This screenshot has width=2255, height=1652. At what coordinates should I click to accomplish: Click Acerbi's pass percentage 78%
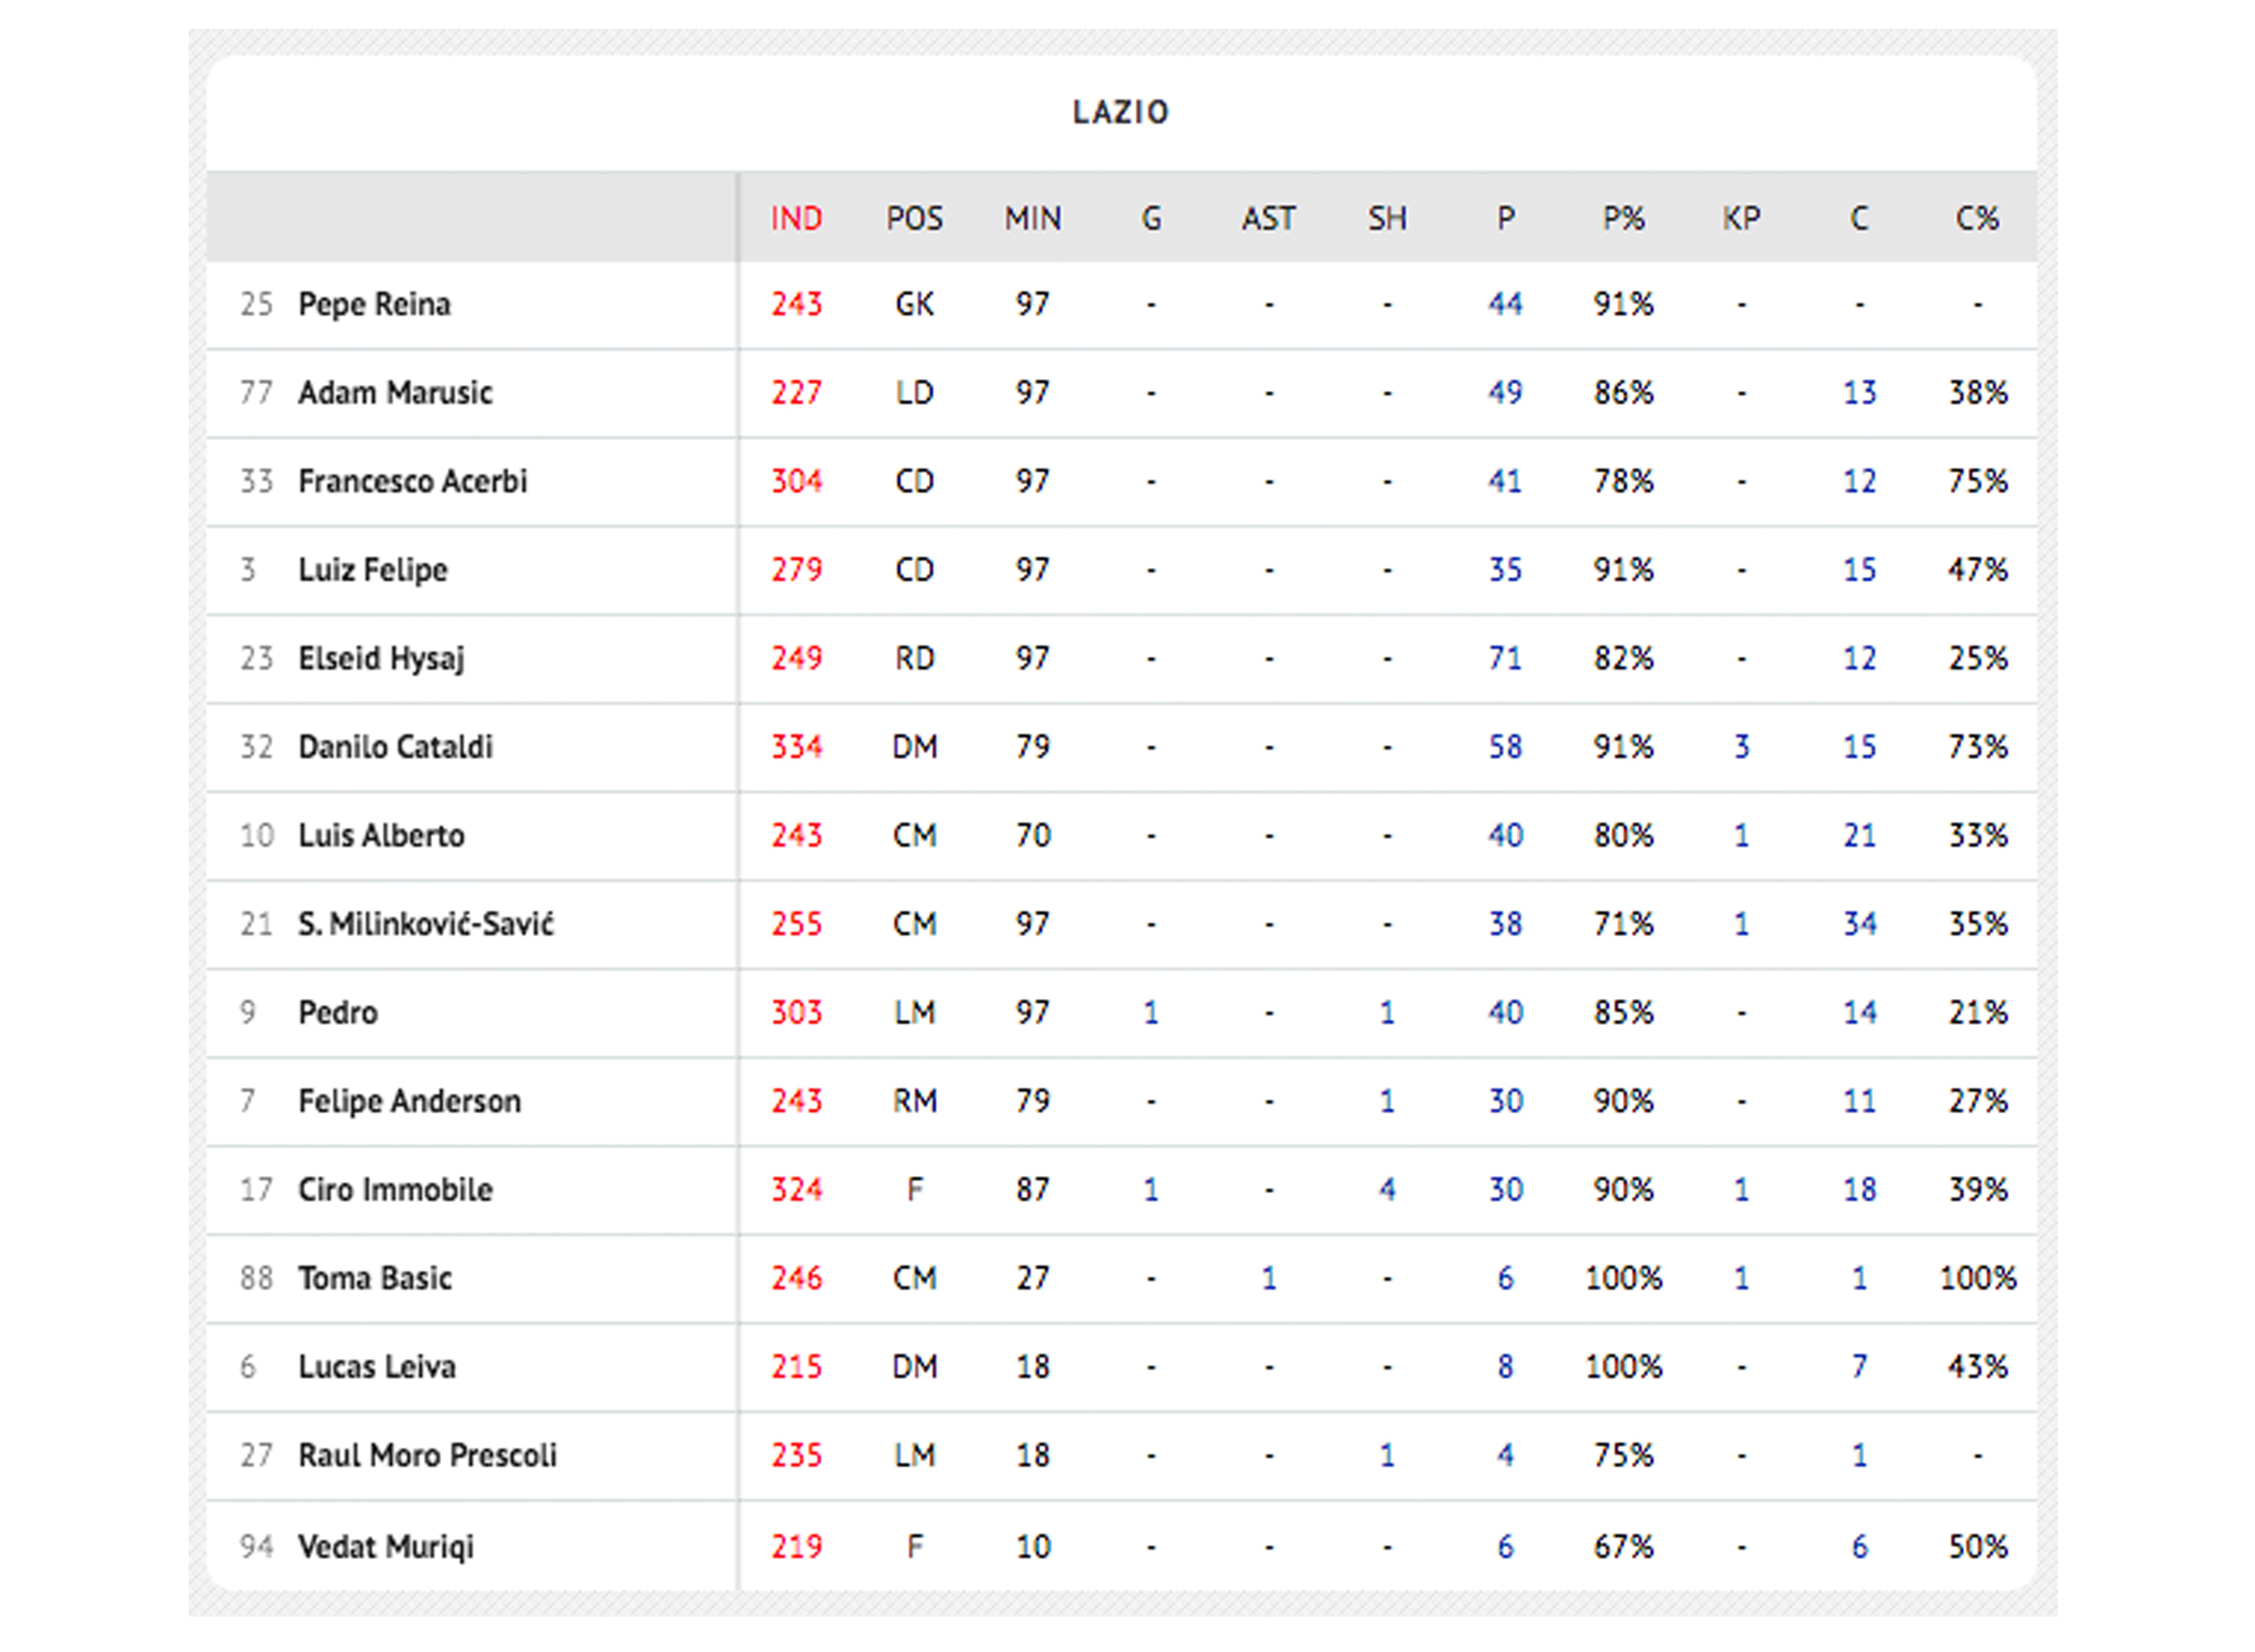[x=1623, y=481]
